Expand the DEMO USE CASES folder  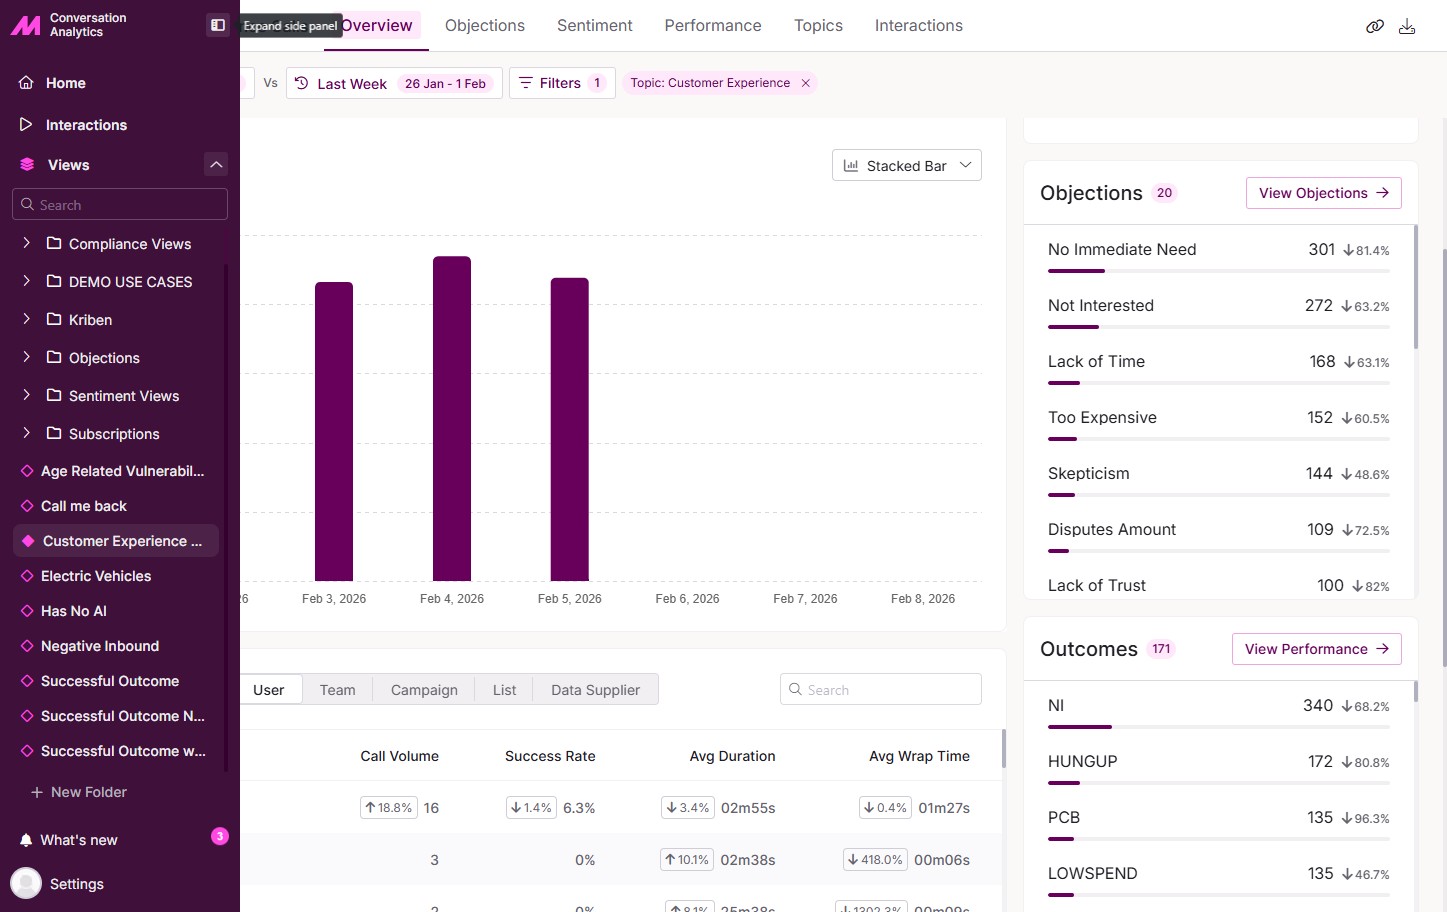[x=27, y=281]
